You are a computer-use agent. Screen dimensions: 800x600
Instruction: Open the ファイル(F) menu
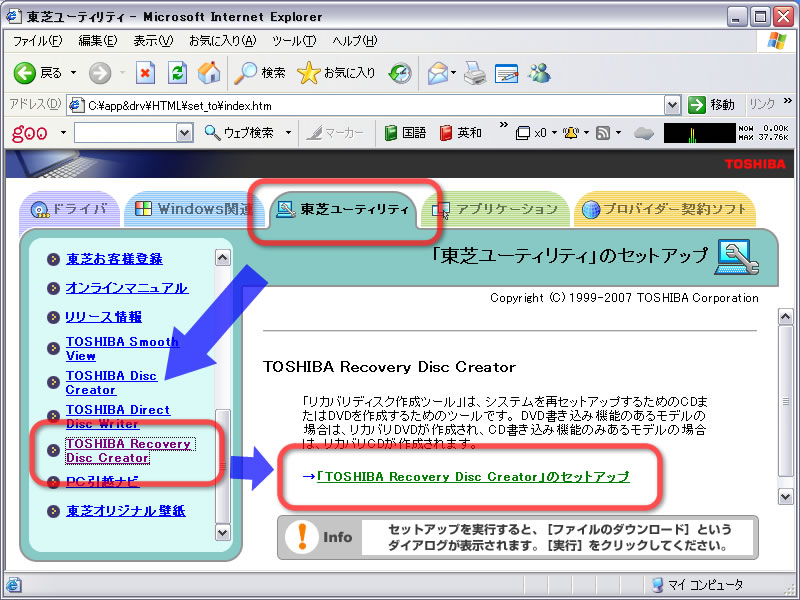(37, 41)
